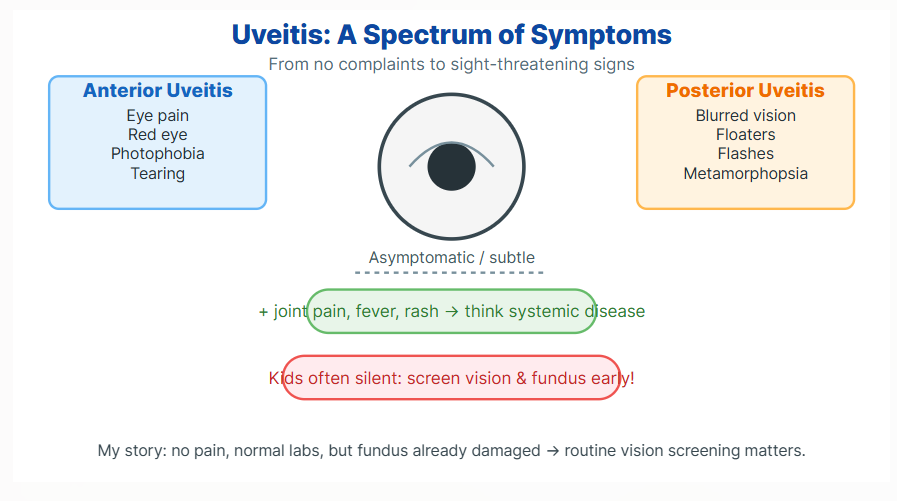Click "Floaters" in the posterior list

click(745, 135)
